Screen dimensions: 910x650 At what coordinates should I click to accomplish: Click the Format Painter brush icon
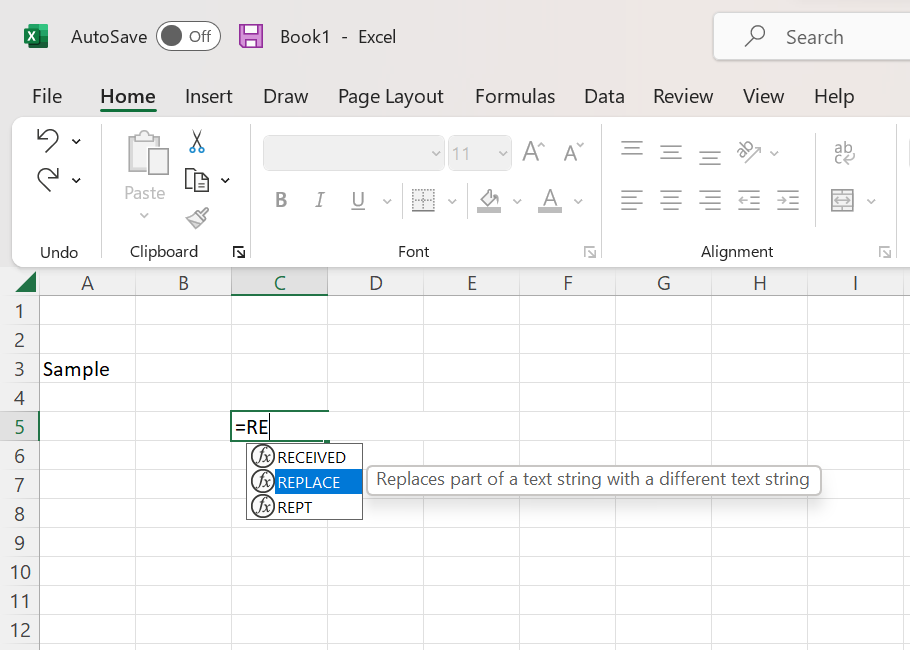tap(197, 218)
